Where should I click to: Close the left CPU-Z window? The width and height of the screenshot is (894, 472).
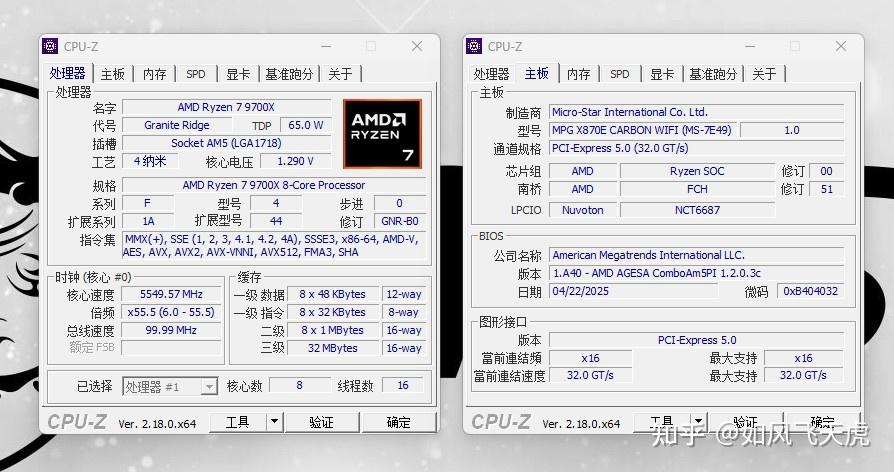coord(417,46)
